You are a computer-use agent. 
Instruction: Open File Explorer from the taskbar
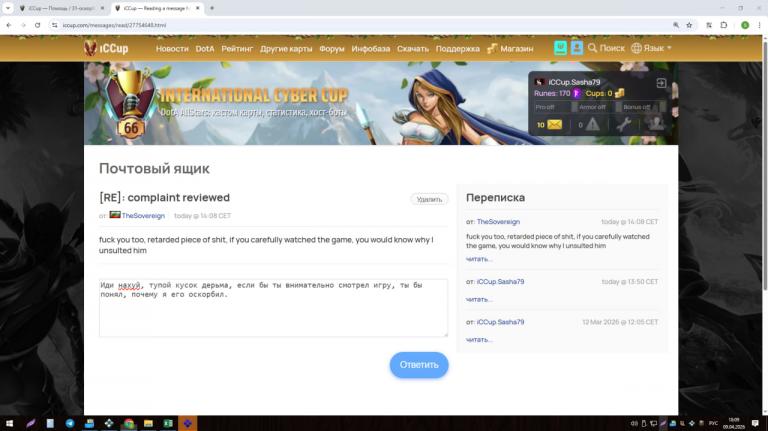click(148, 423)
